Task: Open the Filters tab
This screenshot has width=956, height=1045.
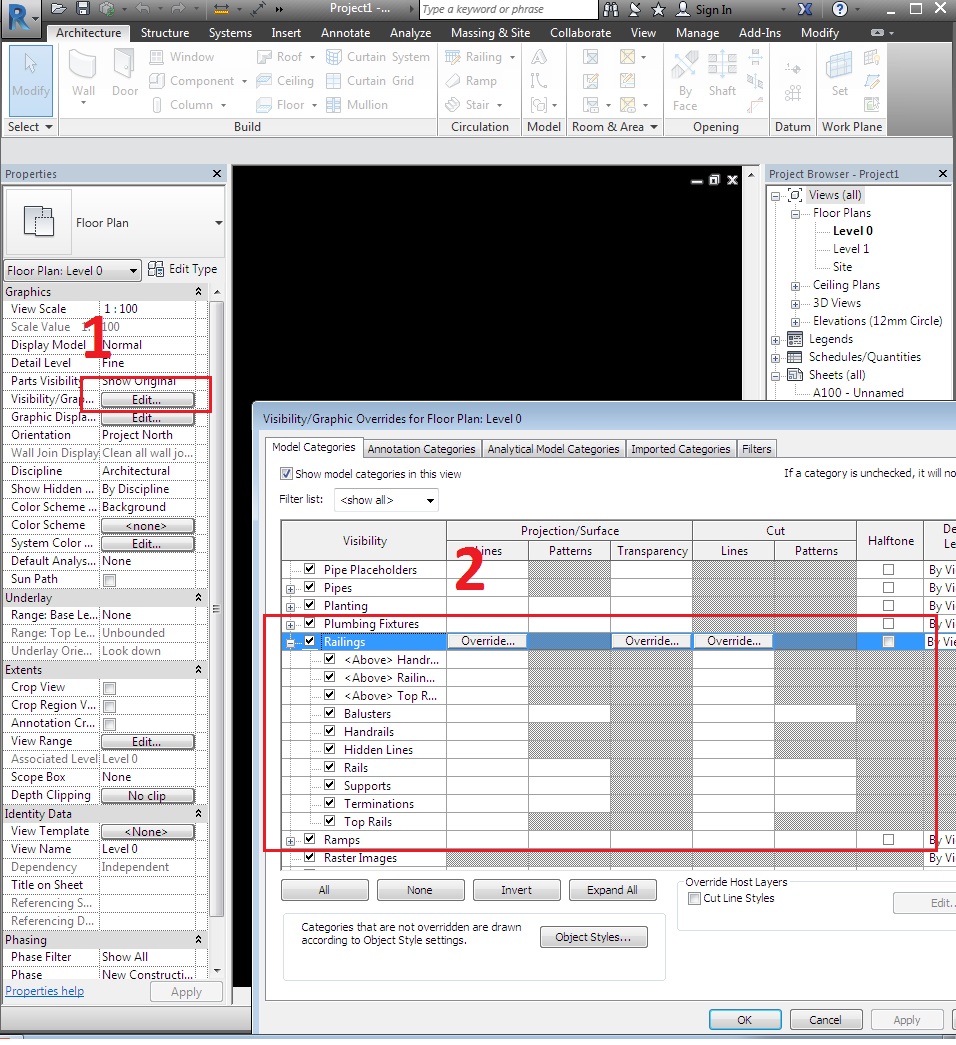Action: tap(757, 449)
